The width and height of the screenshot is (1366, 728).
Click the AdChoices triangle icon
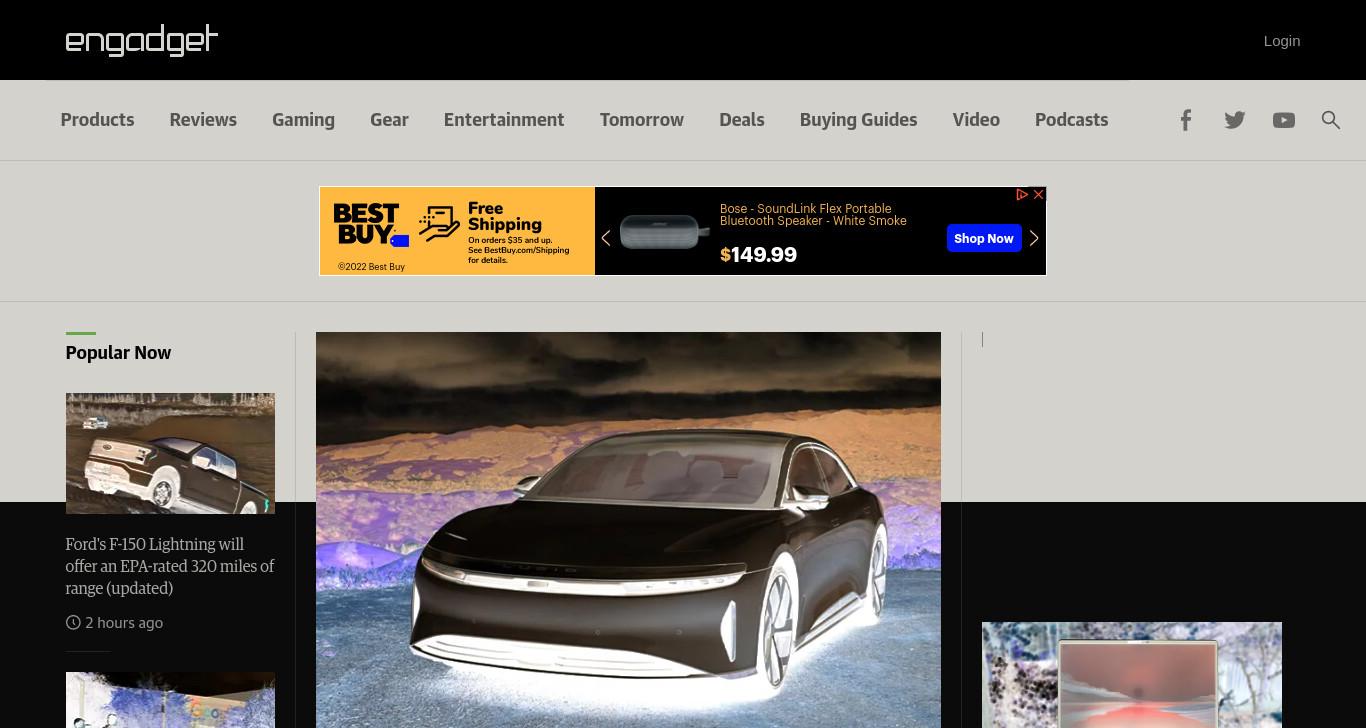click(x=1023, y=194)
